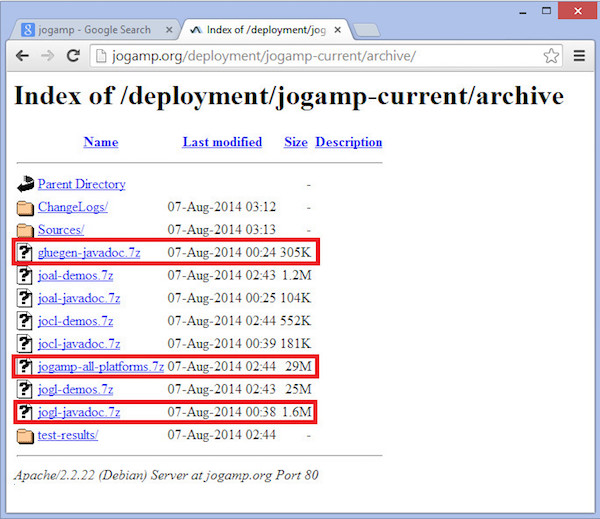The width and height of the screenshot is (600, 519).
Task: Minimize the Chrome window
Action: [523, 13]
